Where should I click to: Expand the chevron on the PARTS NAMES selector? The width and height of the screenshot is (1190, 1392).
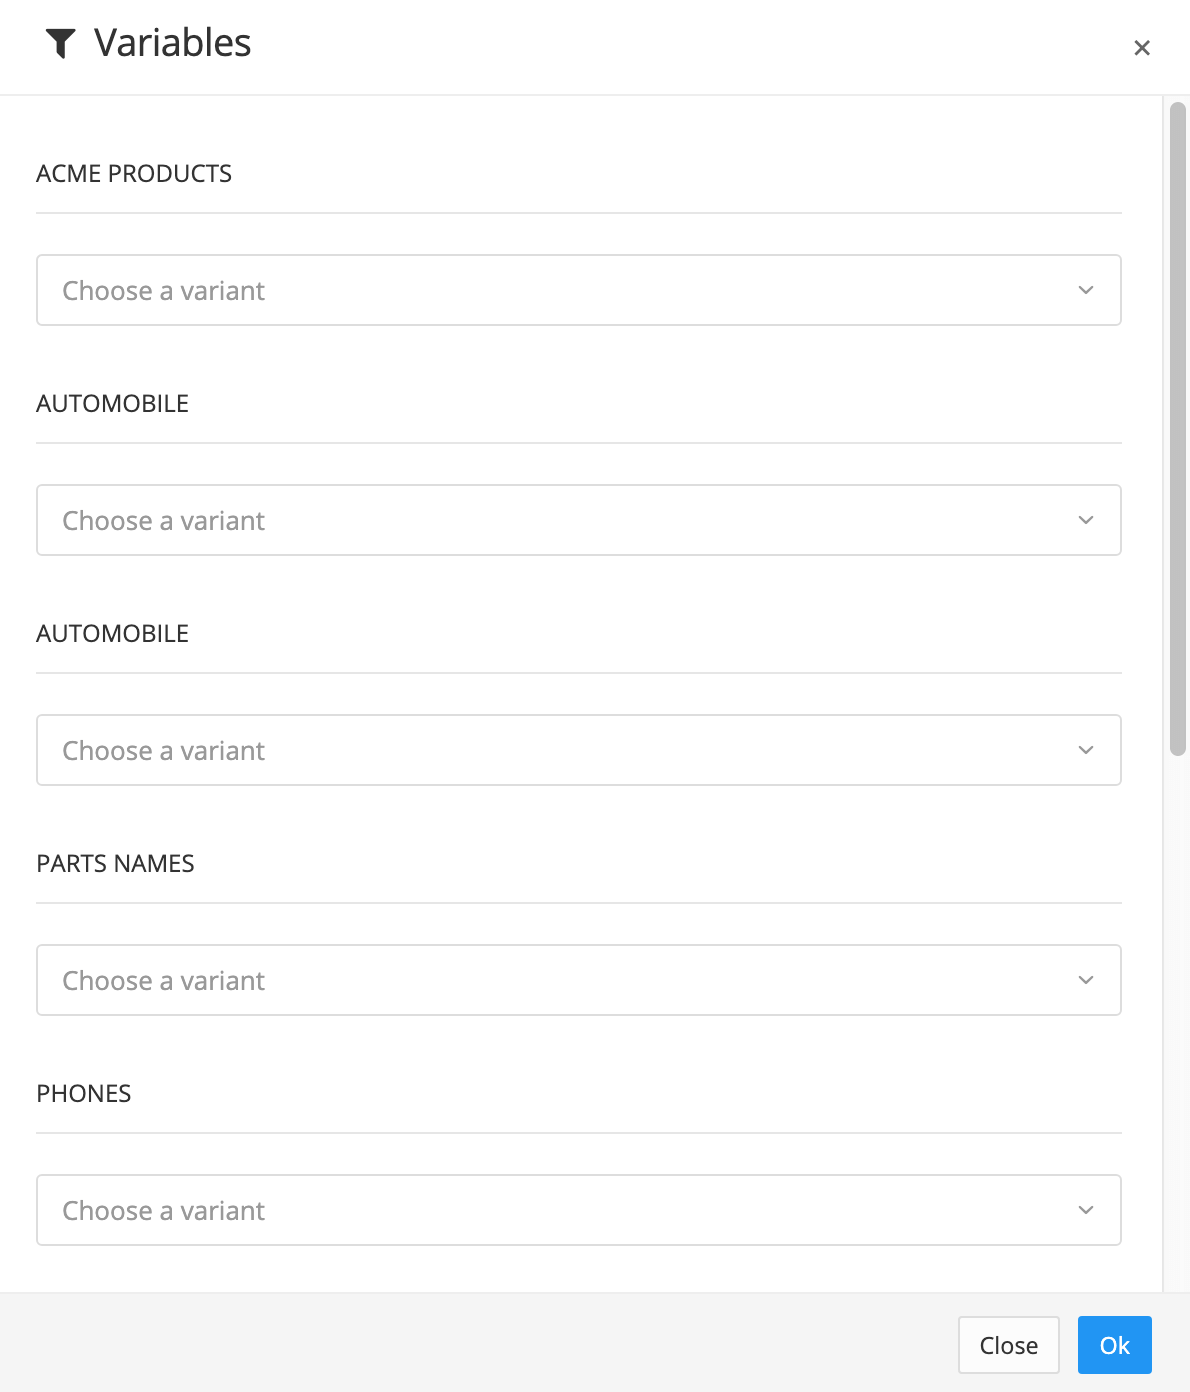click(1086, 980)
